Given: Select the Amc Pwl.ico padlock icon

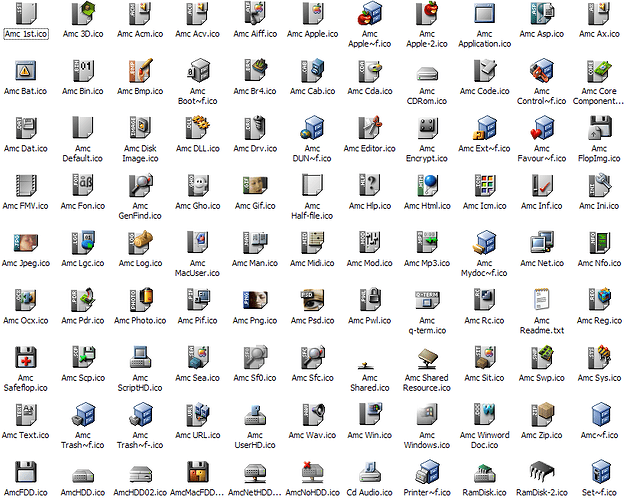Looking at the screenshot, I should point(370,300).
